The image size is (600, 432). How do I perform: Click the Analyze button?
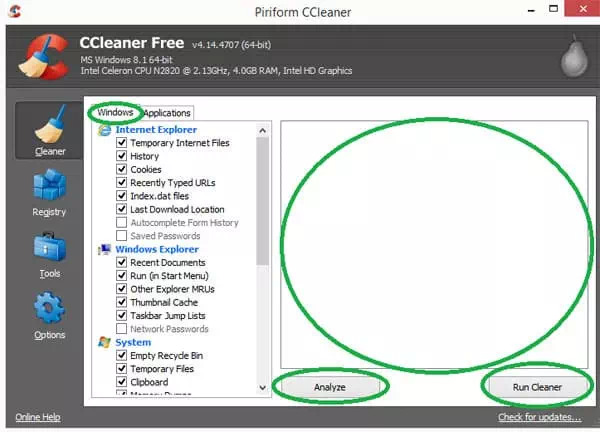pyautogui.click(x=330, y=387)
